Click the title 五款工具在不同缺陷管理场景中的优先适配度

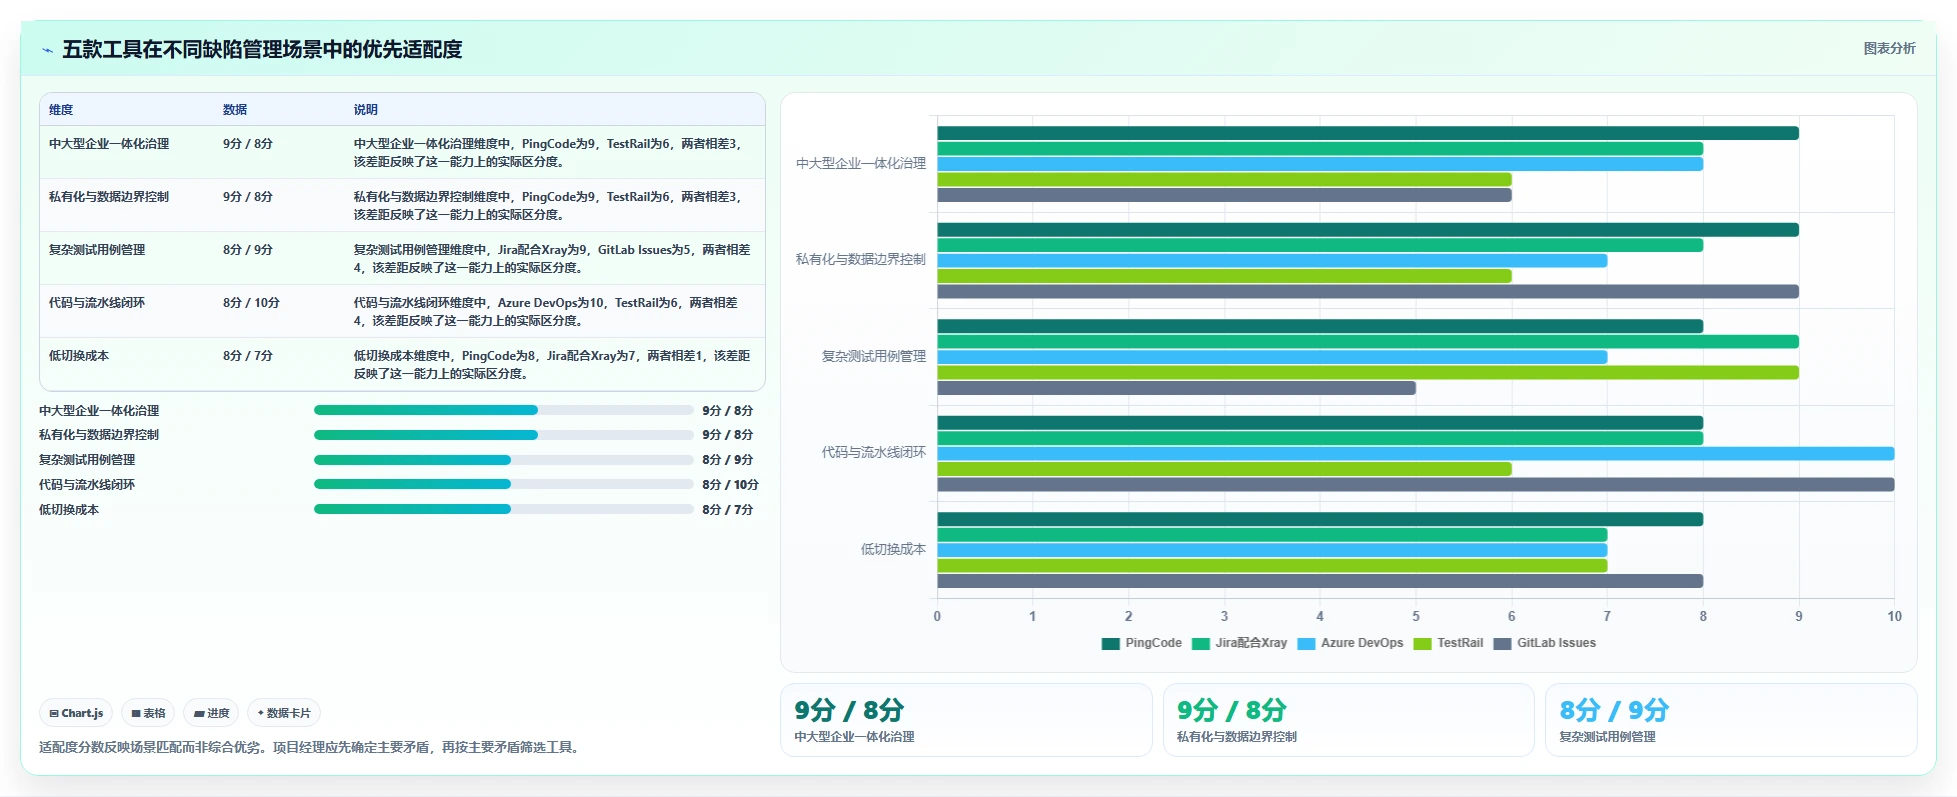pos(262,50)
